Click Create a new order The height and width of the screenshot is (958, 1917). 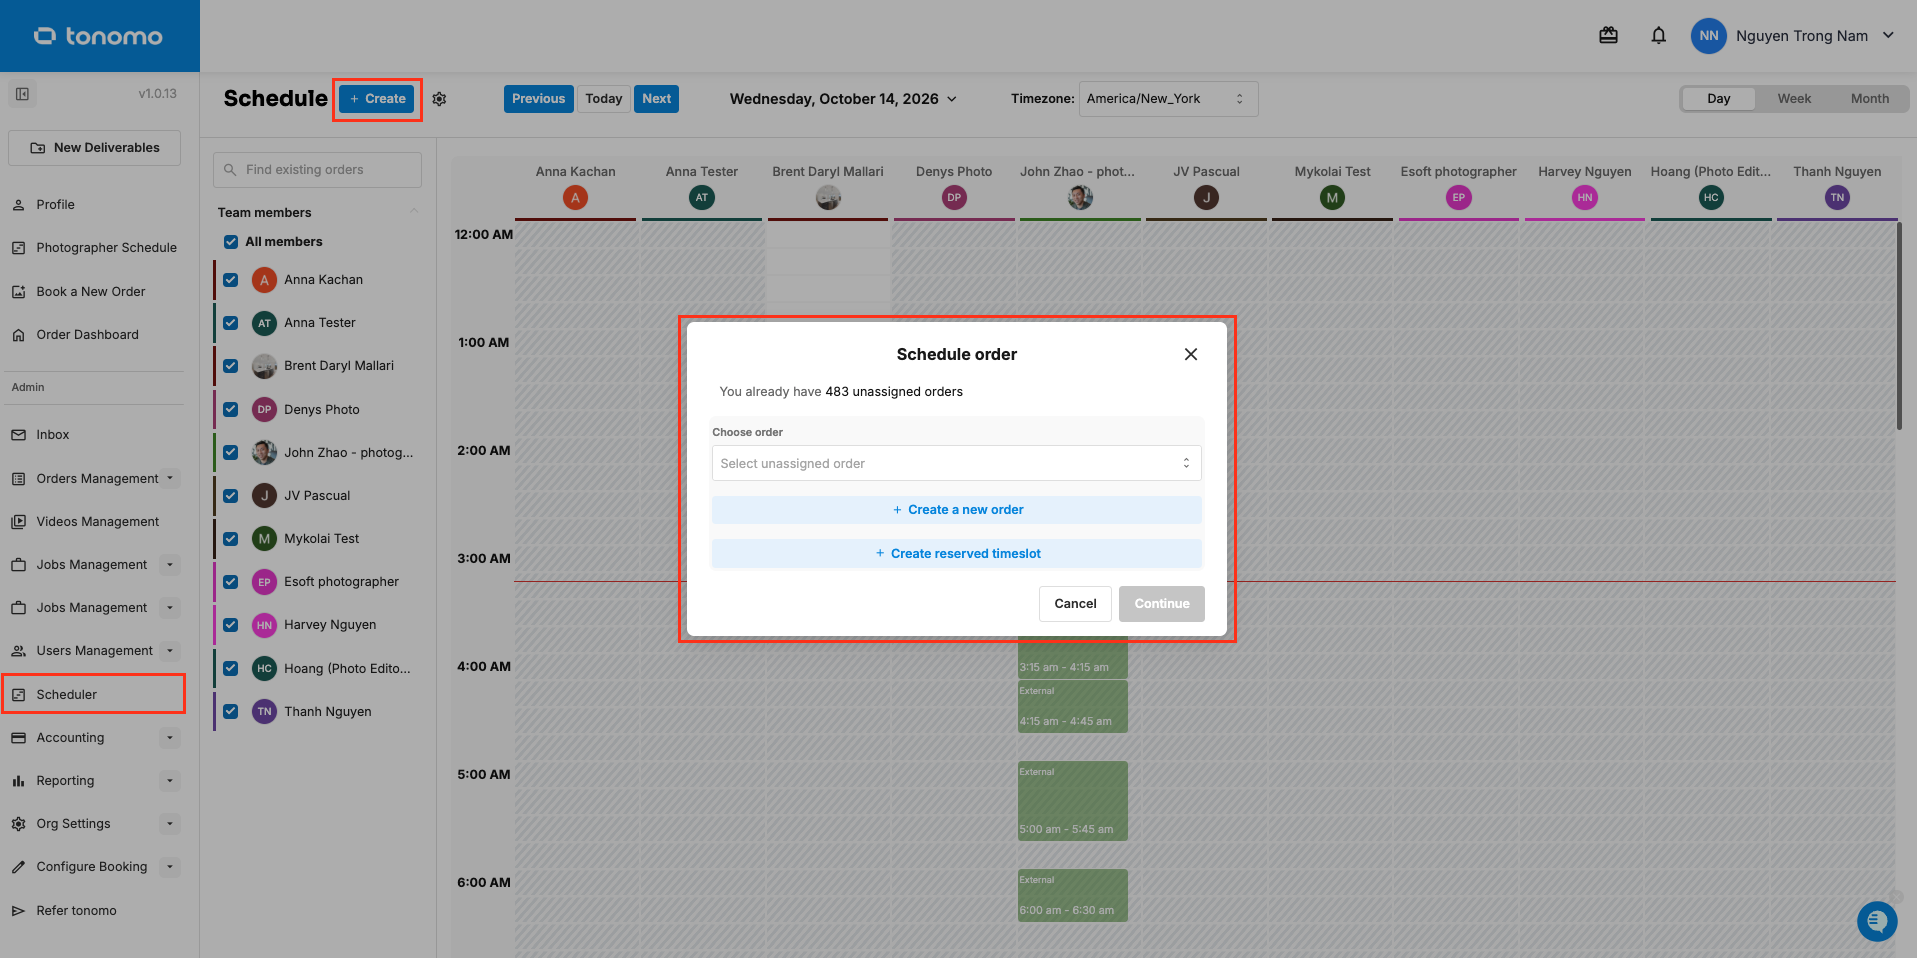[956, 510]
